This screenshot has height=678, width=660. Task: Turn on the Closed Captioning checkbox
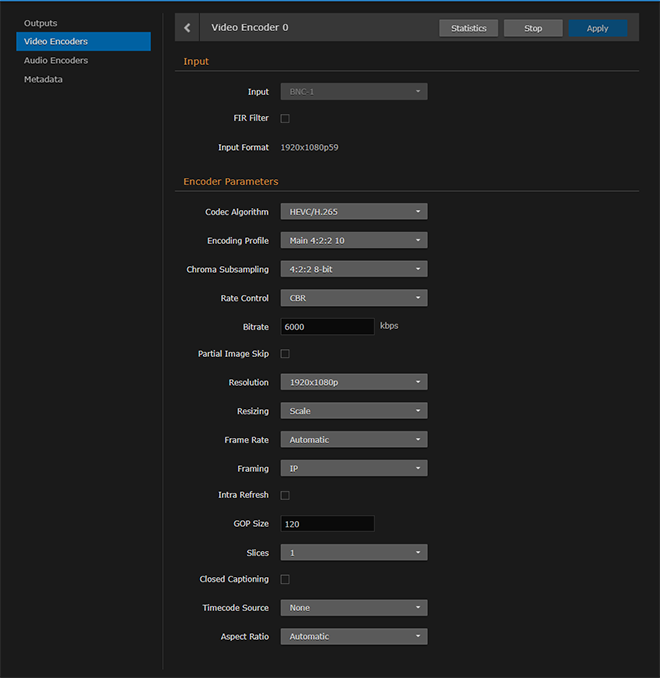[x=285, y=579]
